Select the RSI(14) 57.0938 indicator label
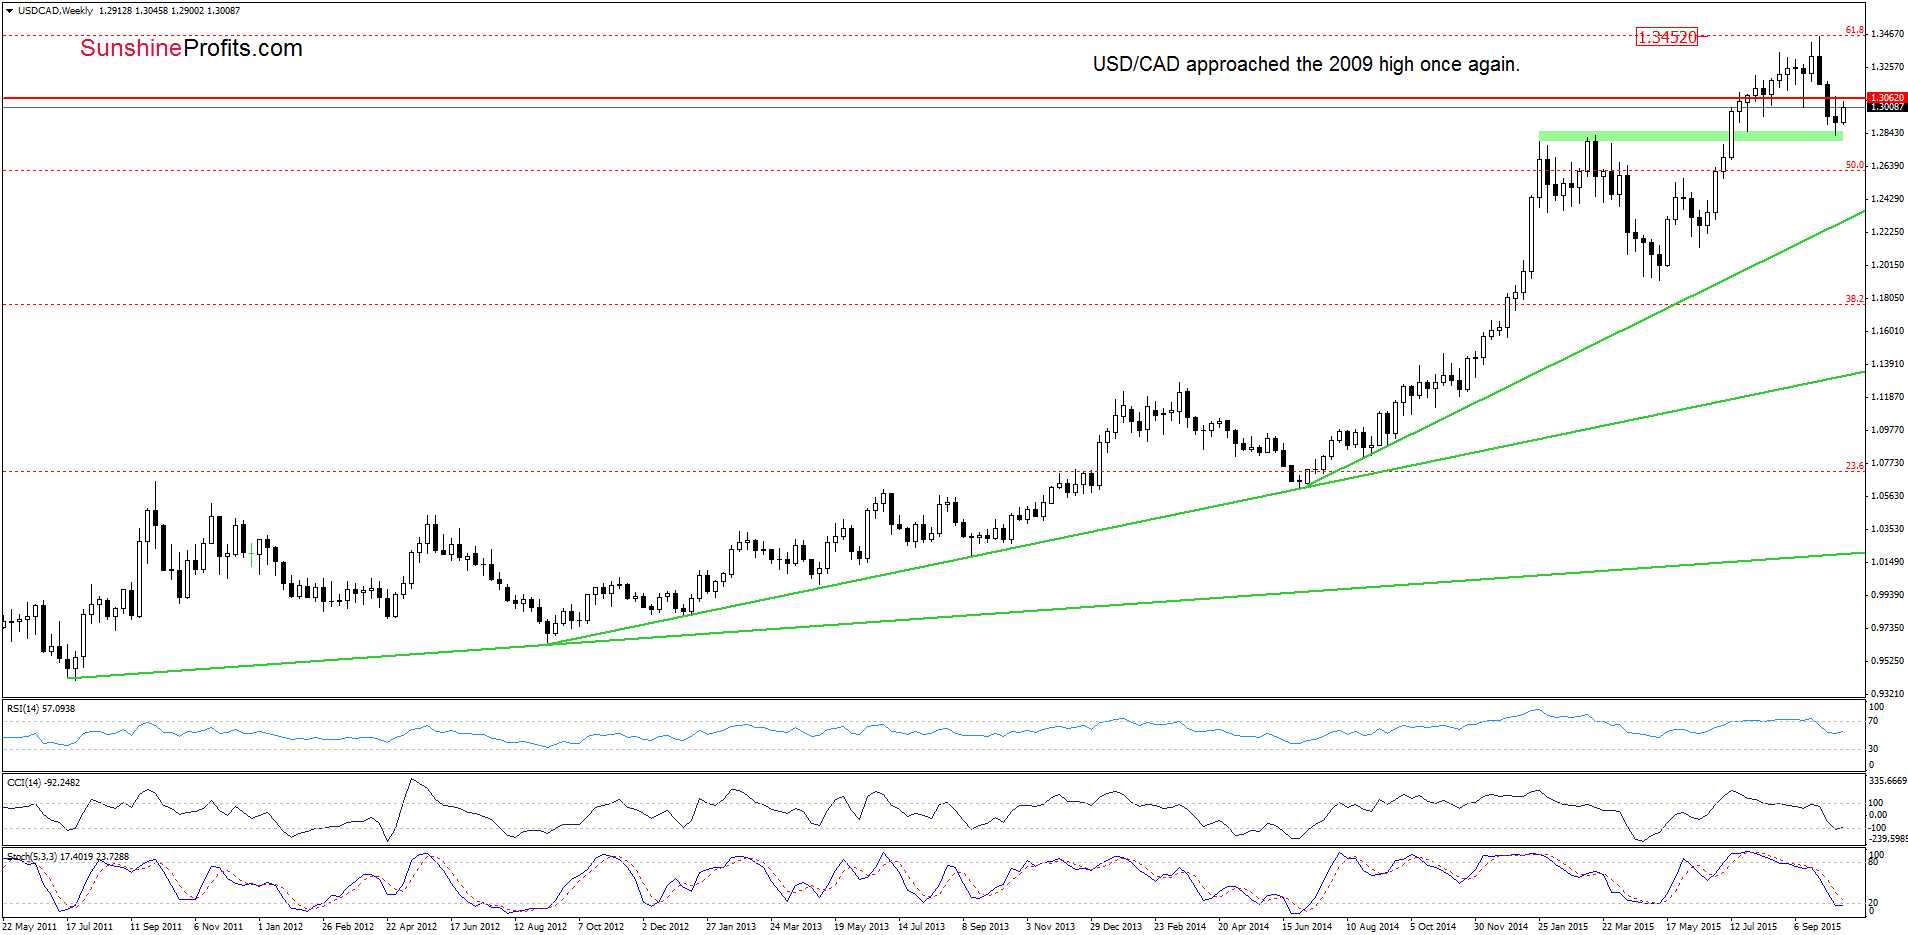This screenshot has height=935, width=1908. [41, 708]
